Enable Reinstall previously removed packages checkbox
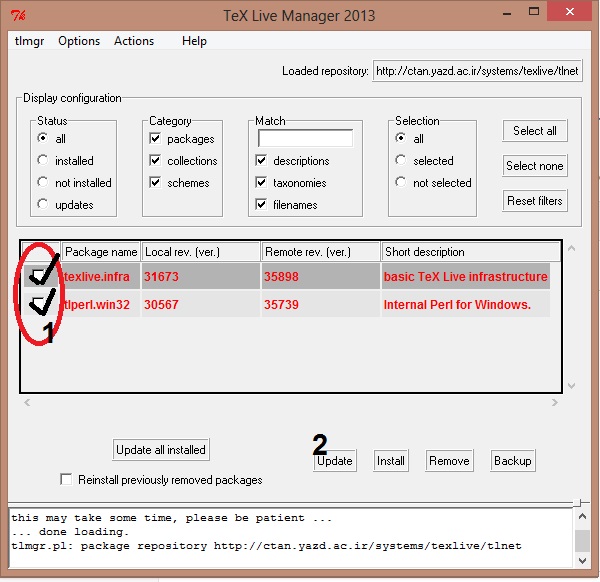Screen dimensions: 600x582 [x=66, y=479]
